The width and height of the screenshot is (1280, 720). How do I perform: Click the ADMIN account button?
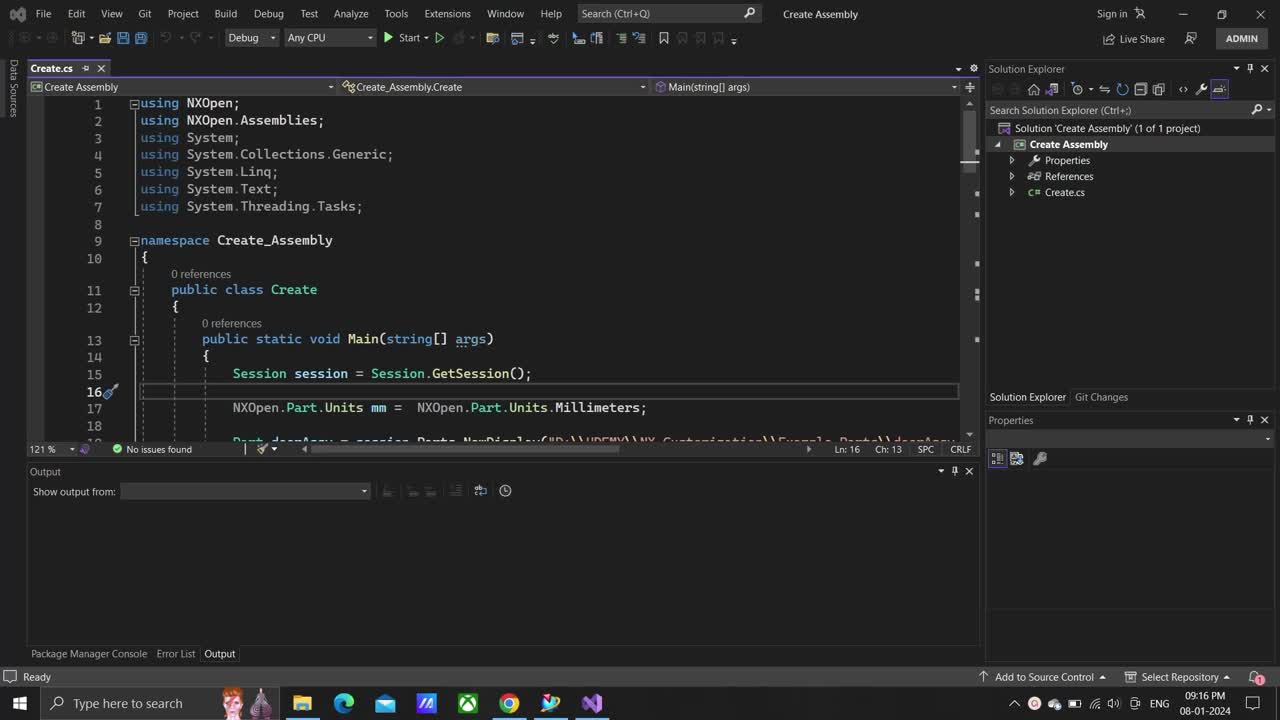[1241, 38]
